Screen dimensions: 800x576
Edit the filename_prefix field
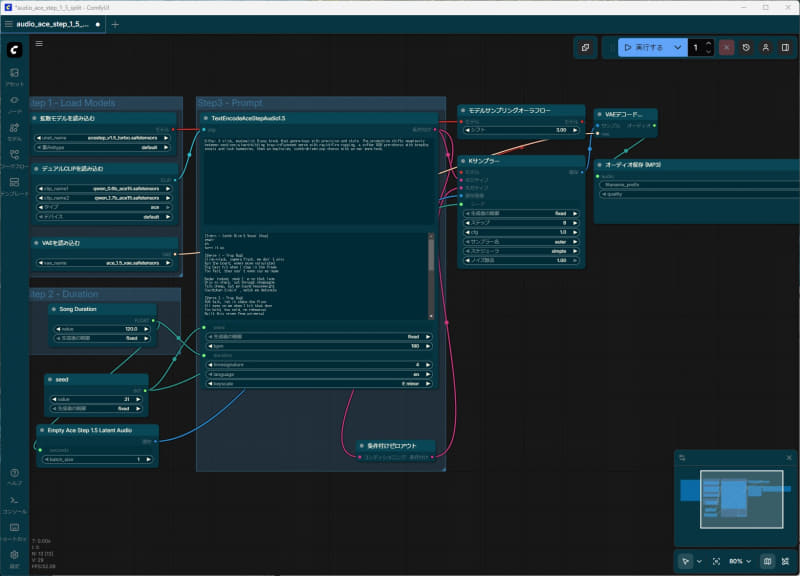coord(700,185)
